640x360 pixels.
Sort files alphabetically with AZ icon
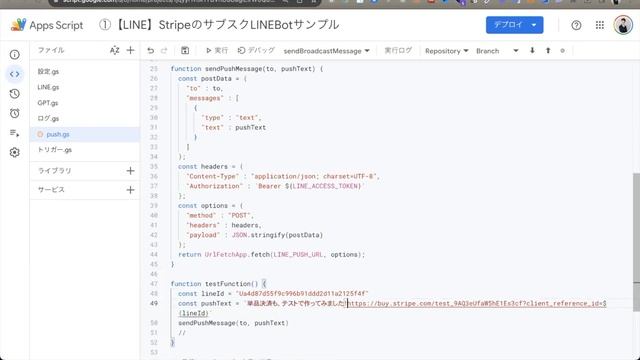click(x=114, y=50)
